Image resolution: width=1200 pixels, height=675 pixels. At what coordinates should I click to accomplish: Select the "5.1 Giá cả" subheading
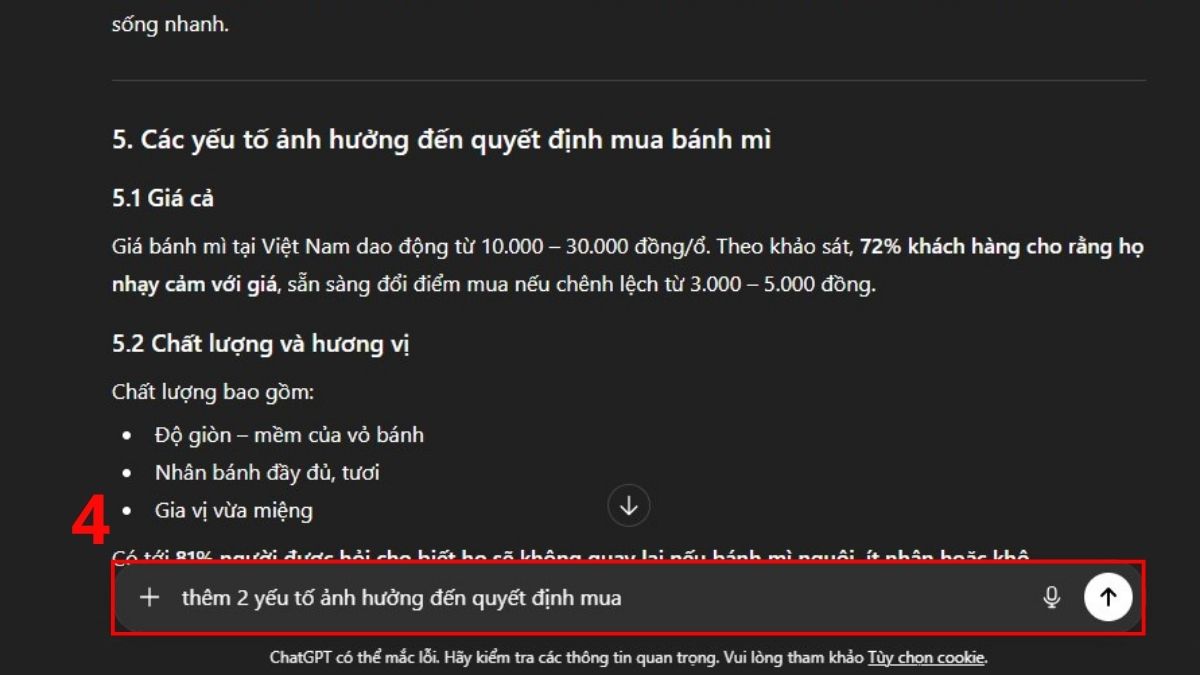tap(163, 199)
